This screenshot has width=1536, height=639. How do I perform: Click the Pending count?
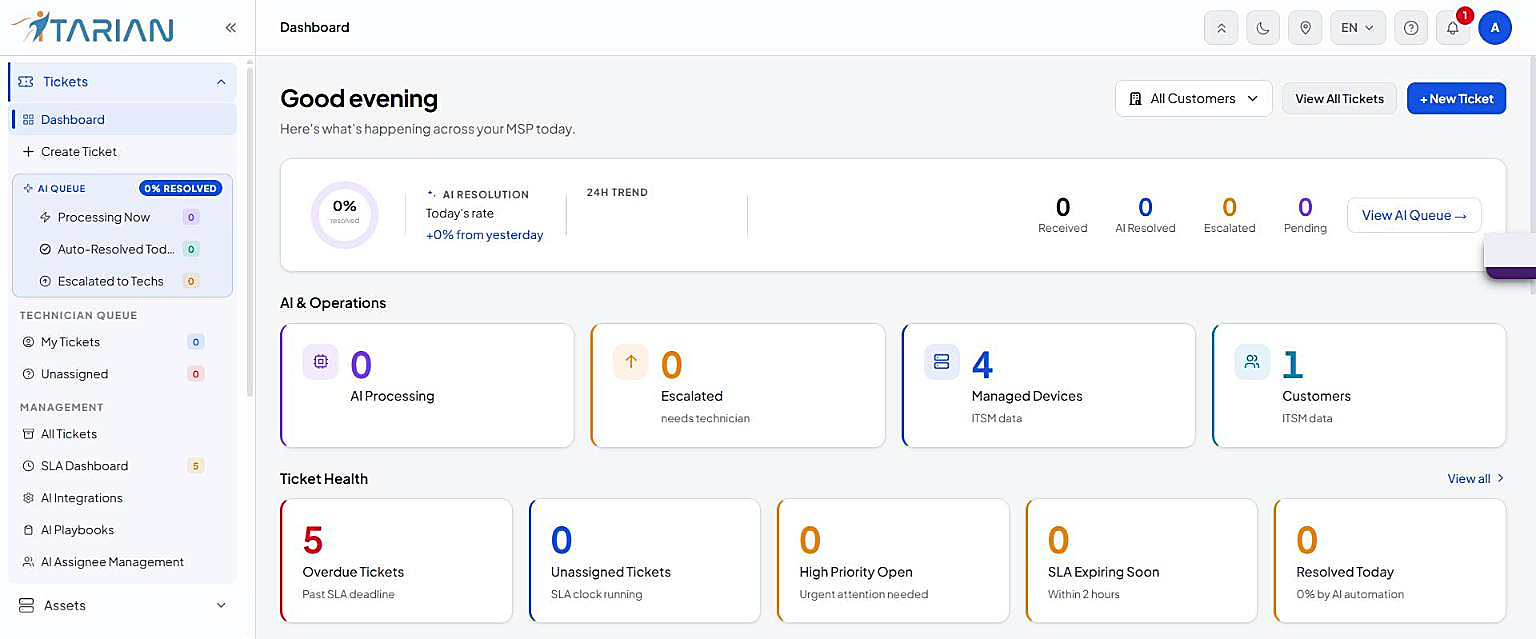tap(1305, 207)
